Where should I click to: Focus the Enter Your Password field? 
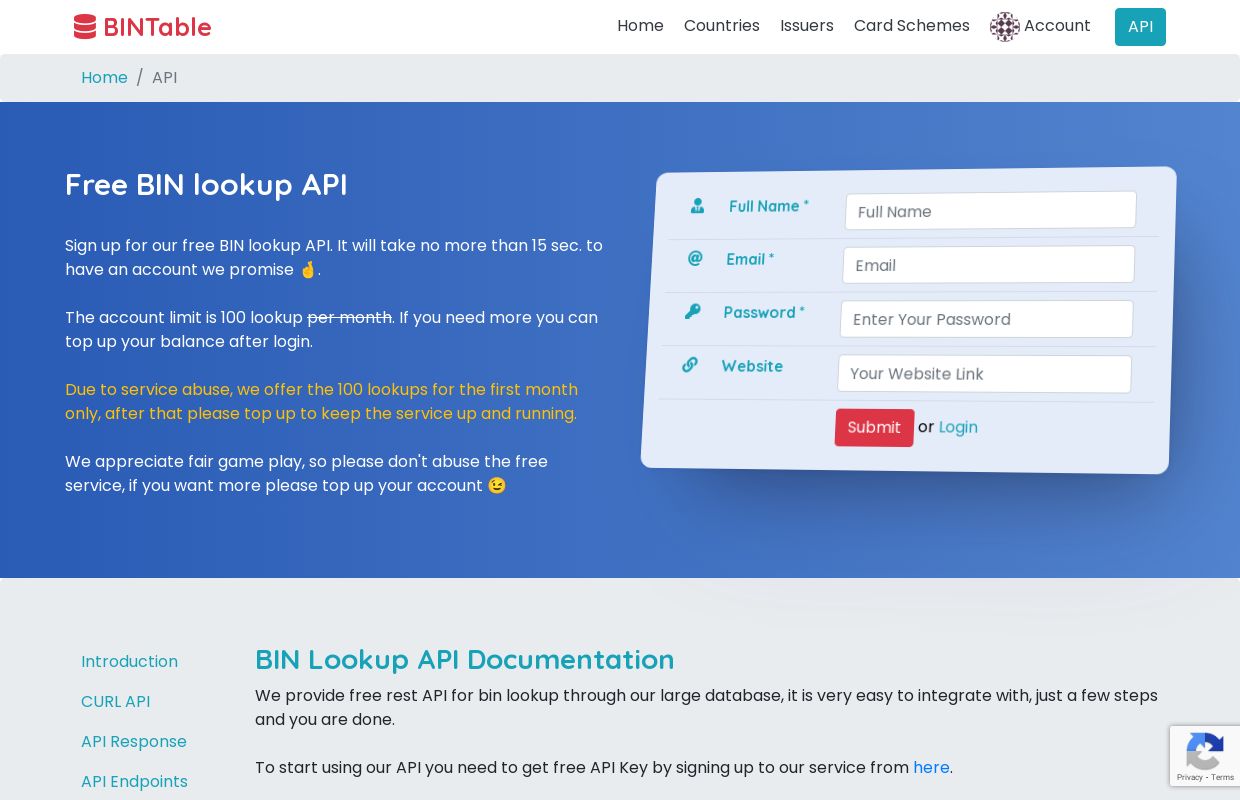click(986, 319)
